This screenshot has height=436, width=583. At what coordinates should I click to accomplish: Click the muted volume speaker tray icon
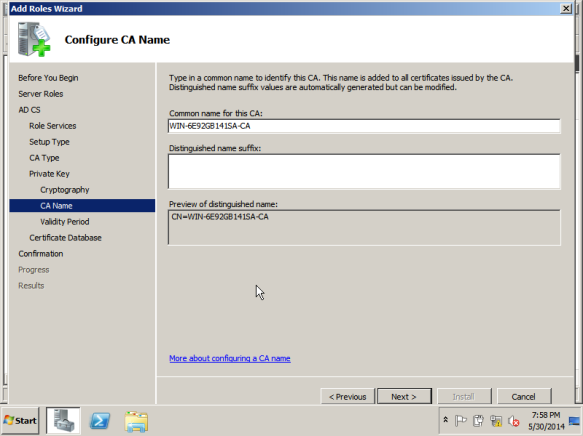[514, 421]
